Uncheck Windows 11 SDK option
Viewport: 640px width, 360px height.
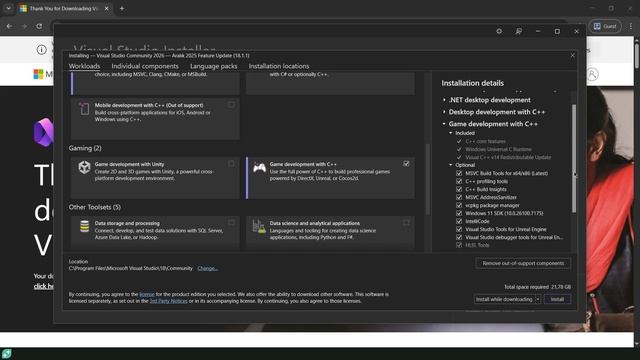point(459,213)
